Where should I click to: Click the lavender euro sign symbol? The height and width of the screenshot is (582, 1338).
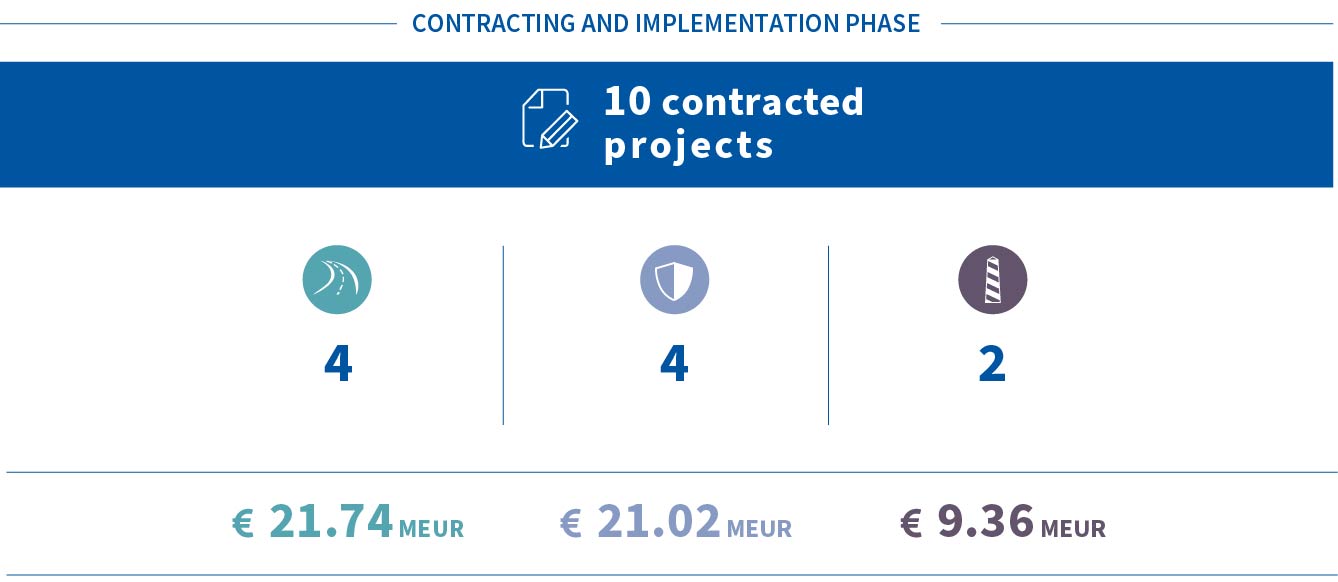pos(571,523)
